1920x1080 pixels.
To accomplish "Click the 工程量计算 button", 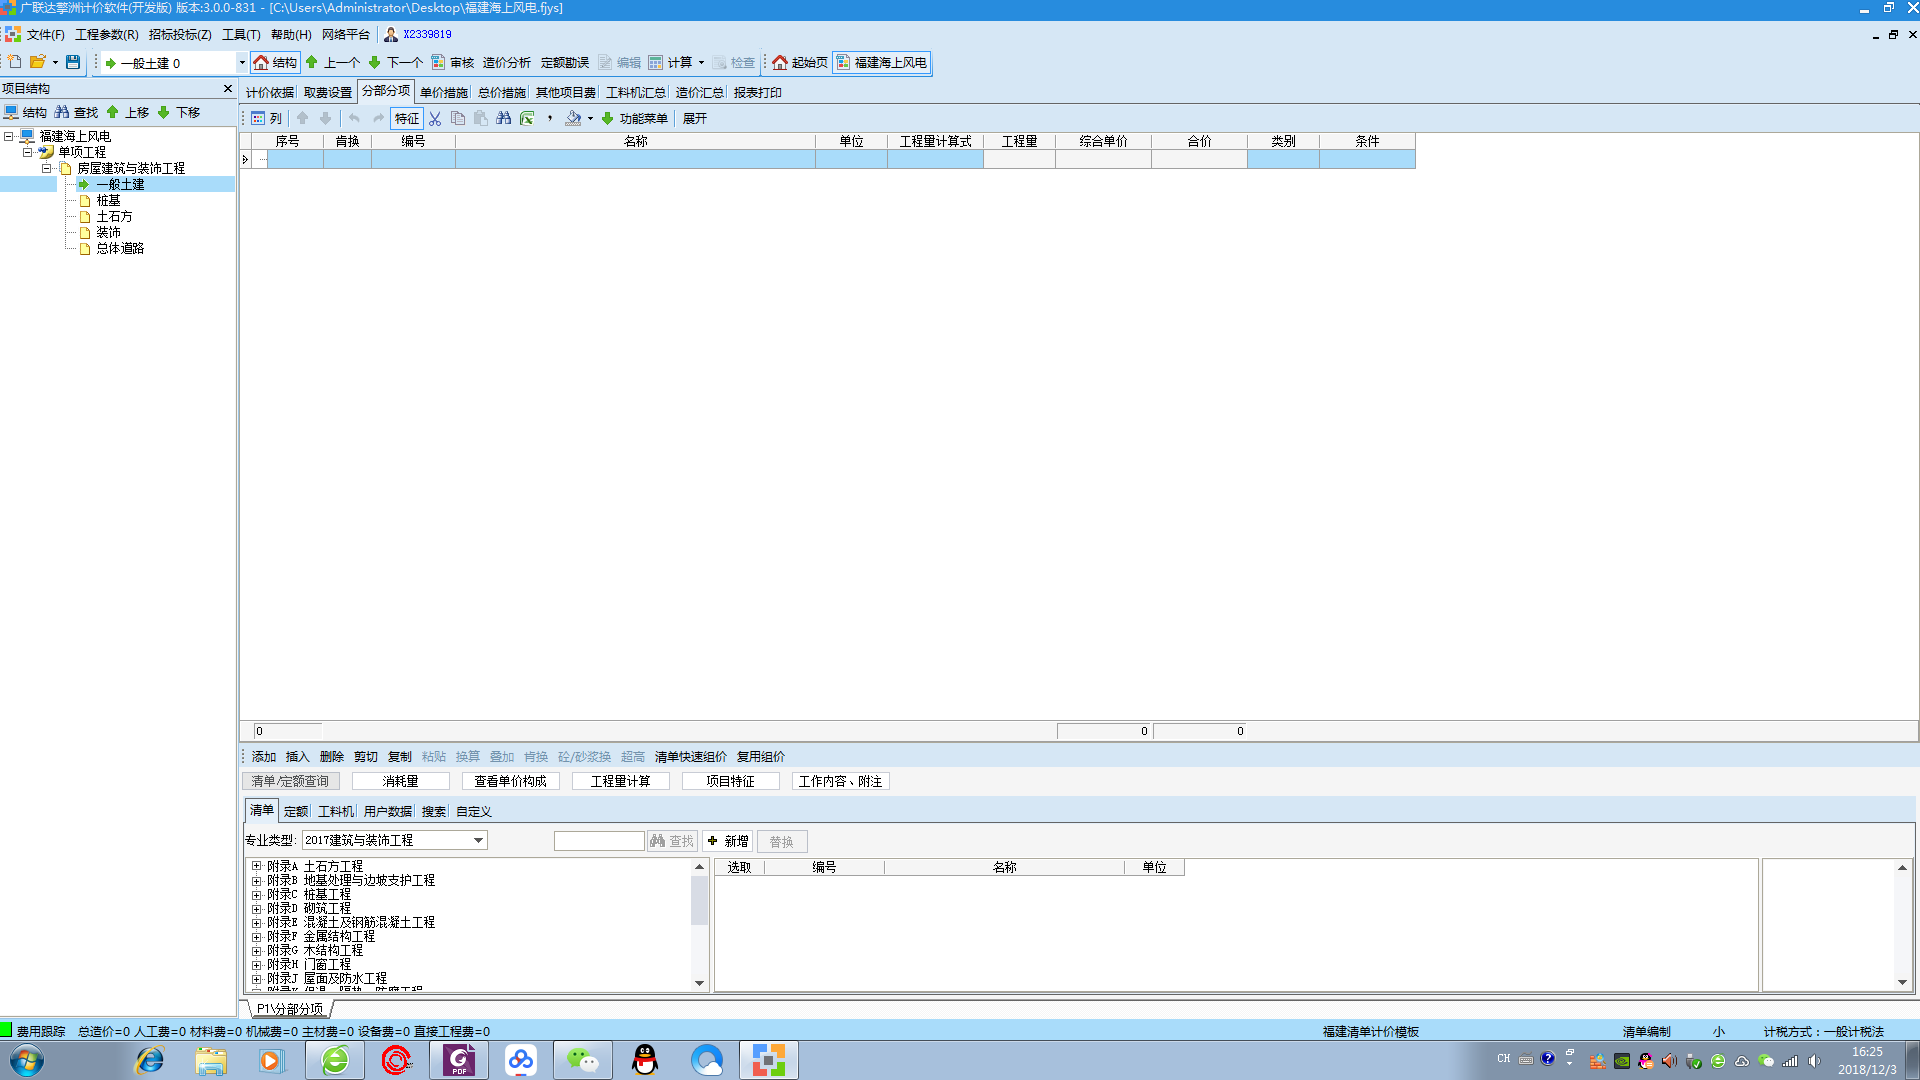I will click(620, 781).
